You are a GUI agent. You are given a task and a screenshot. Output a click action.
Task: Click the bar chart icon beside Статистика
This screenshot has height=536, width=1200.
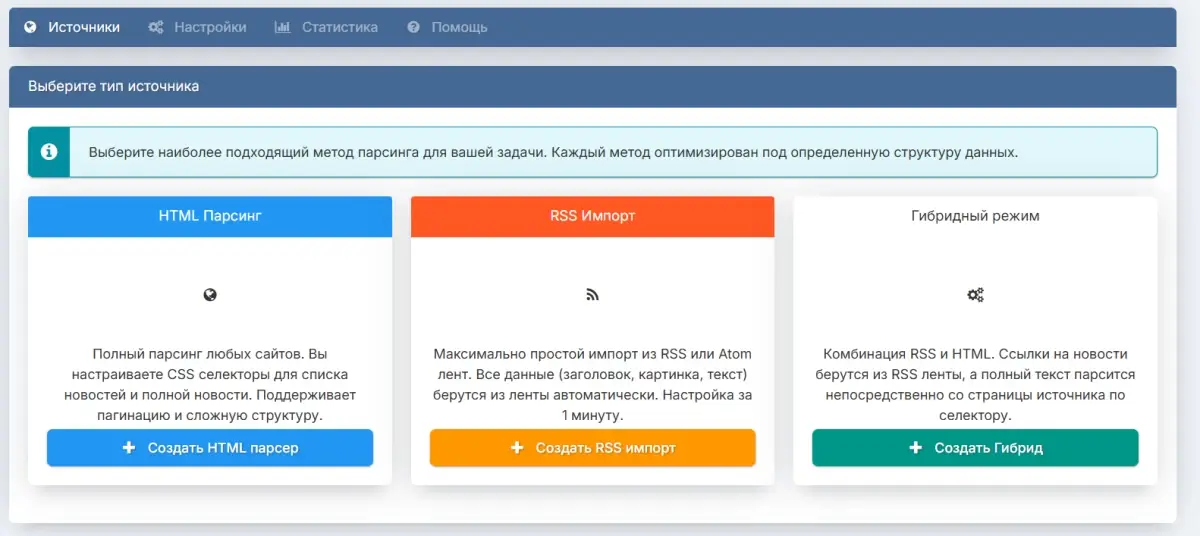click(x=282, y=27)
